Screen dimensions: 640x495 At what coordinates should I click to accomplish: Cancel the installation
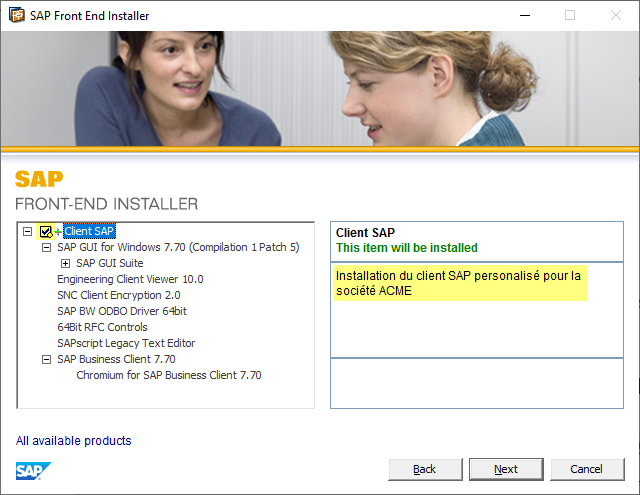pos(587,469)
